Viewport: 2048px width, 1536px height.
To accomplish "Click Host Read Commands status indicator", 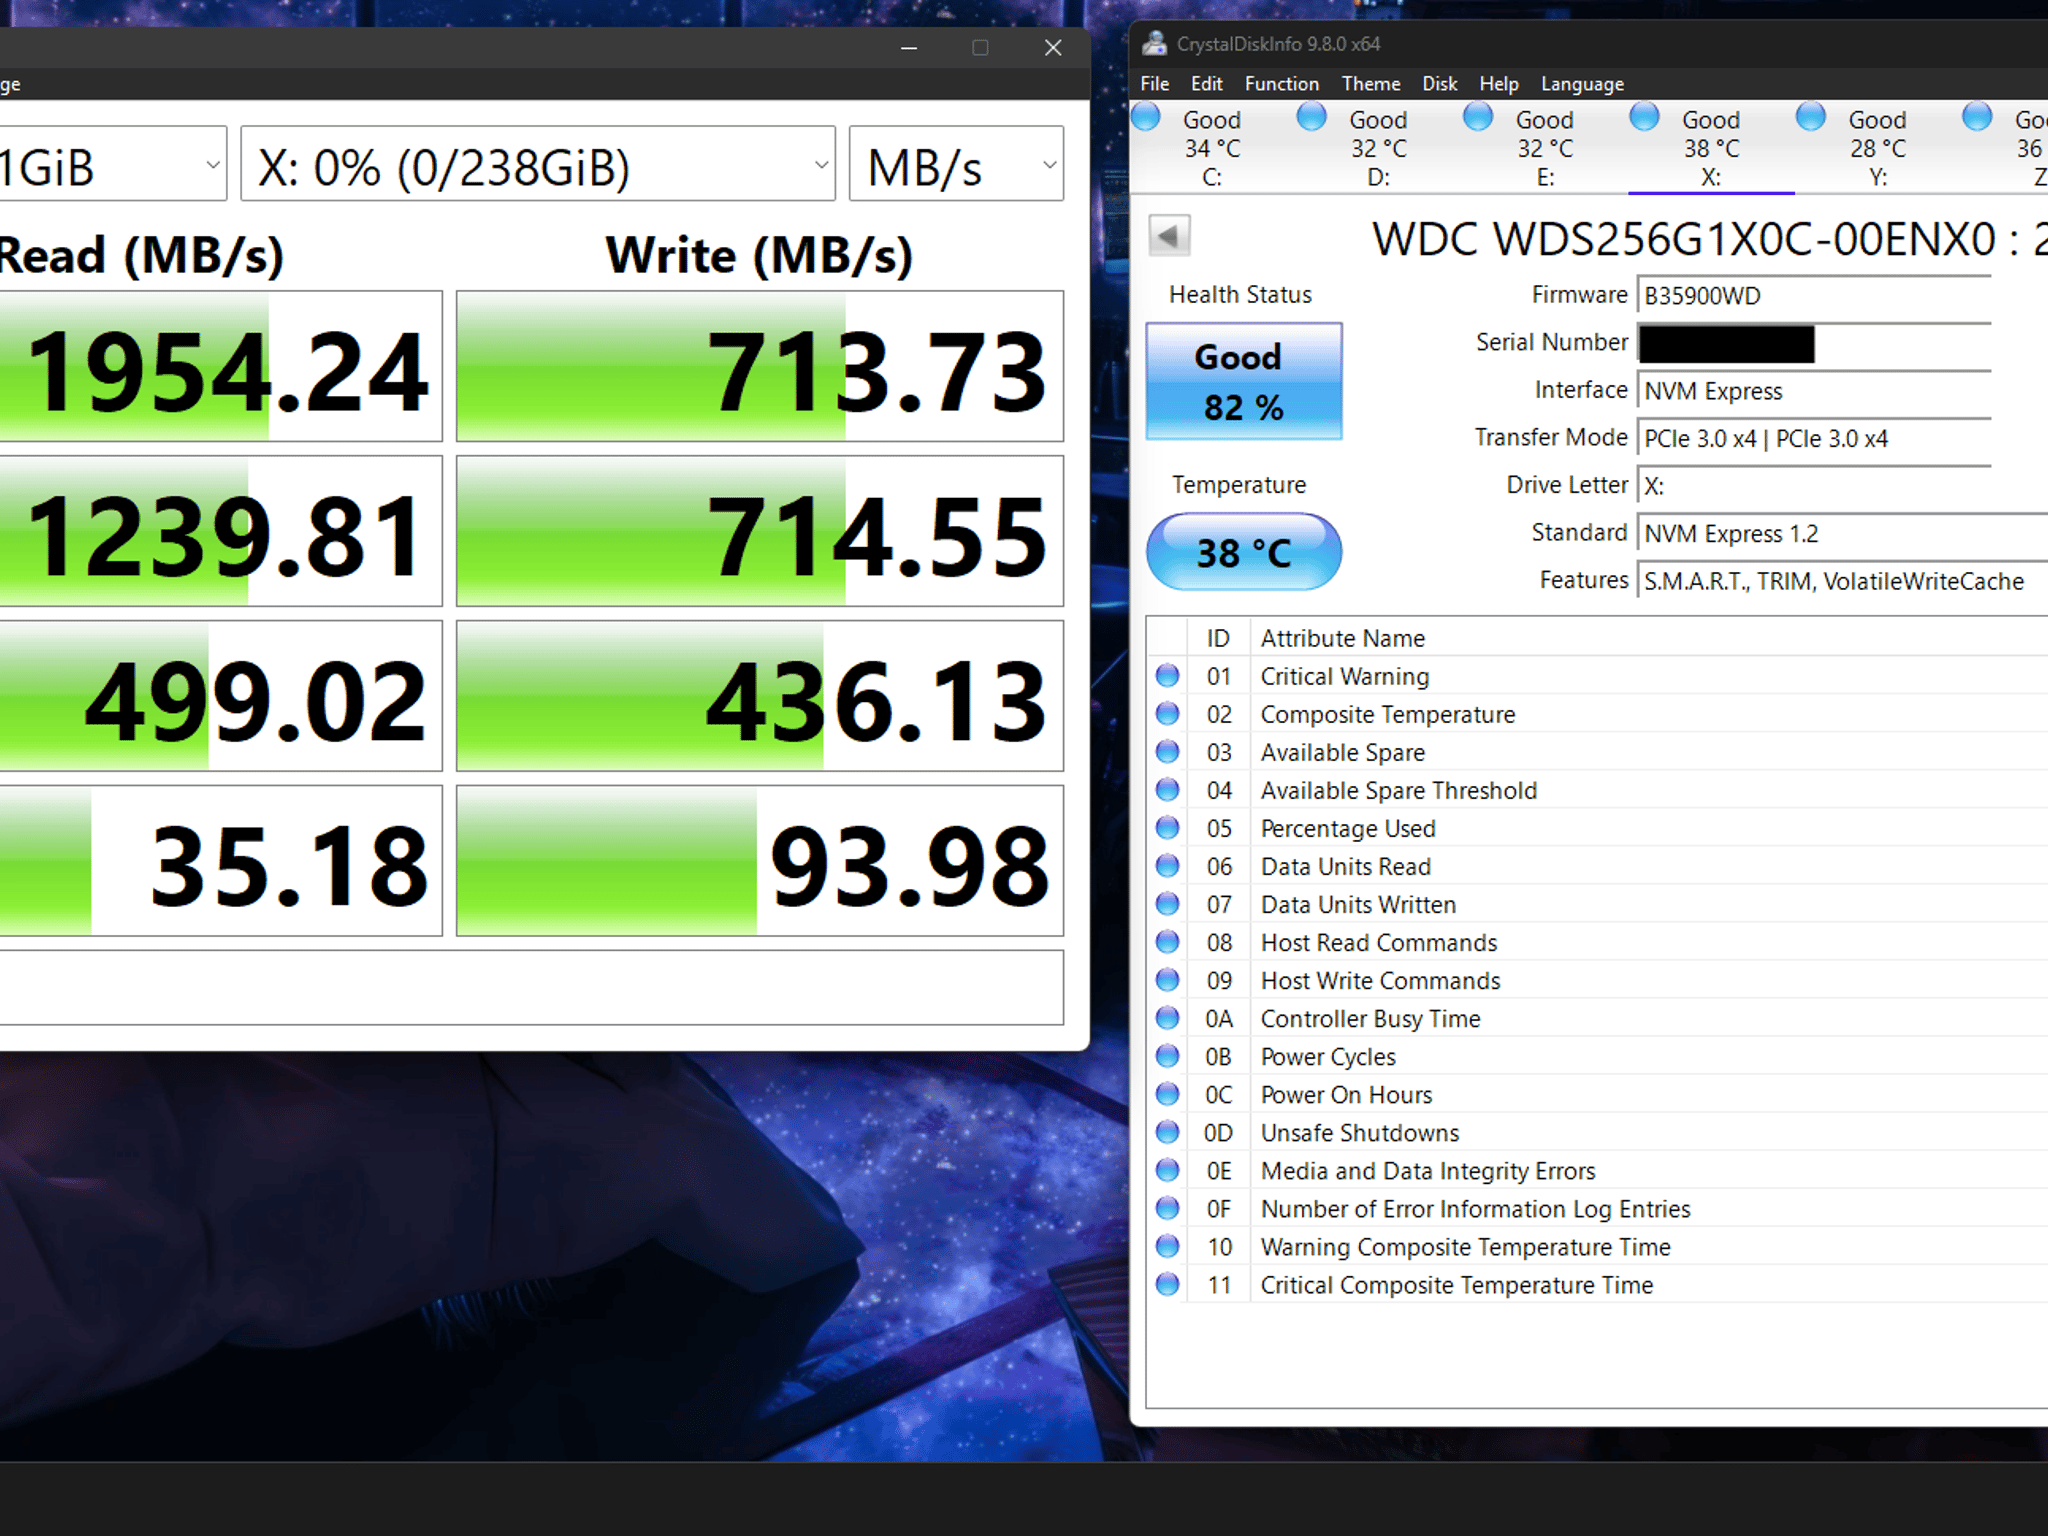I will (1167, 942).
